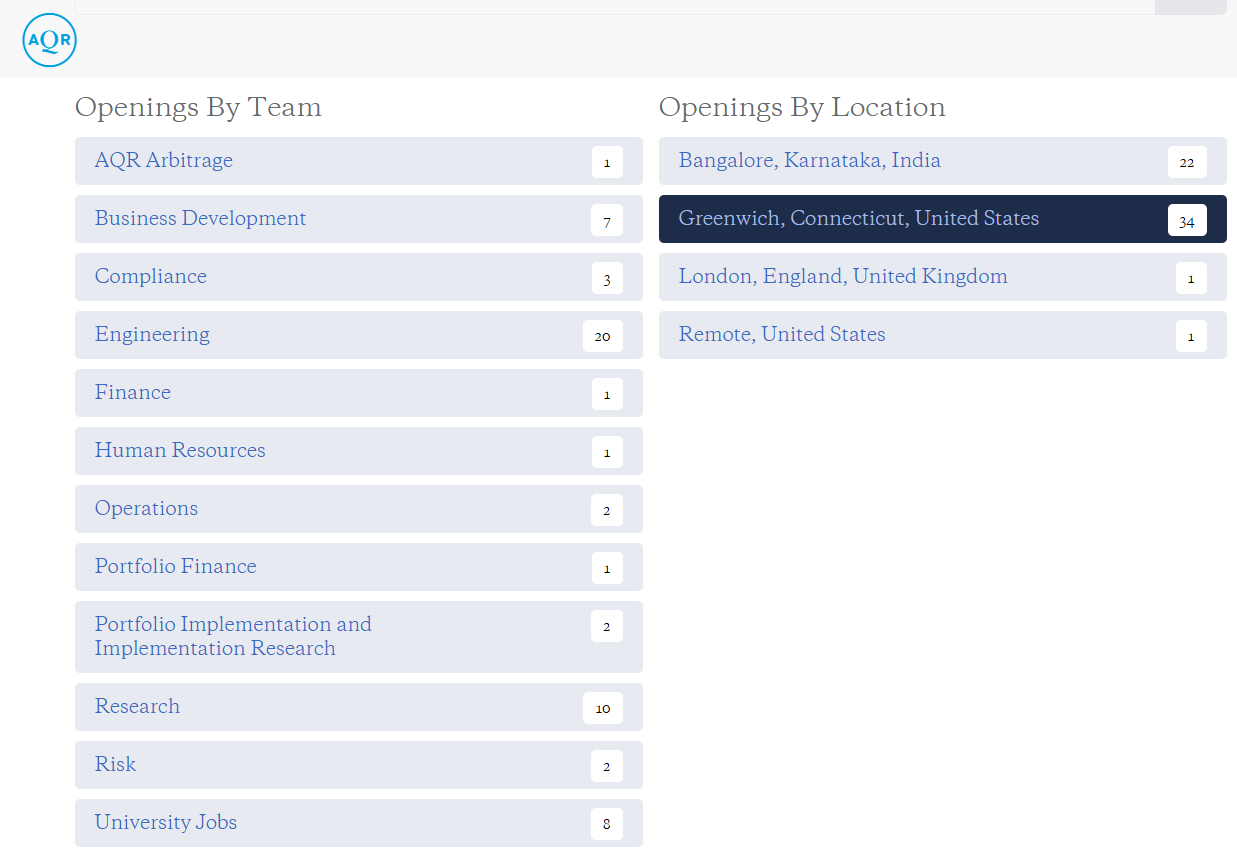Click the AQR logo icon
The height and width of the screenshot is (852, 1237).
tap(49, 40)
